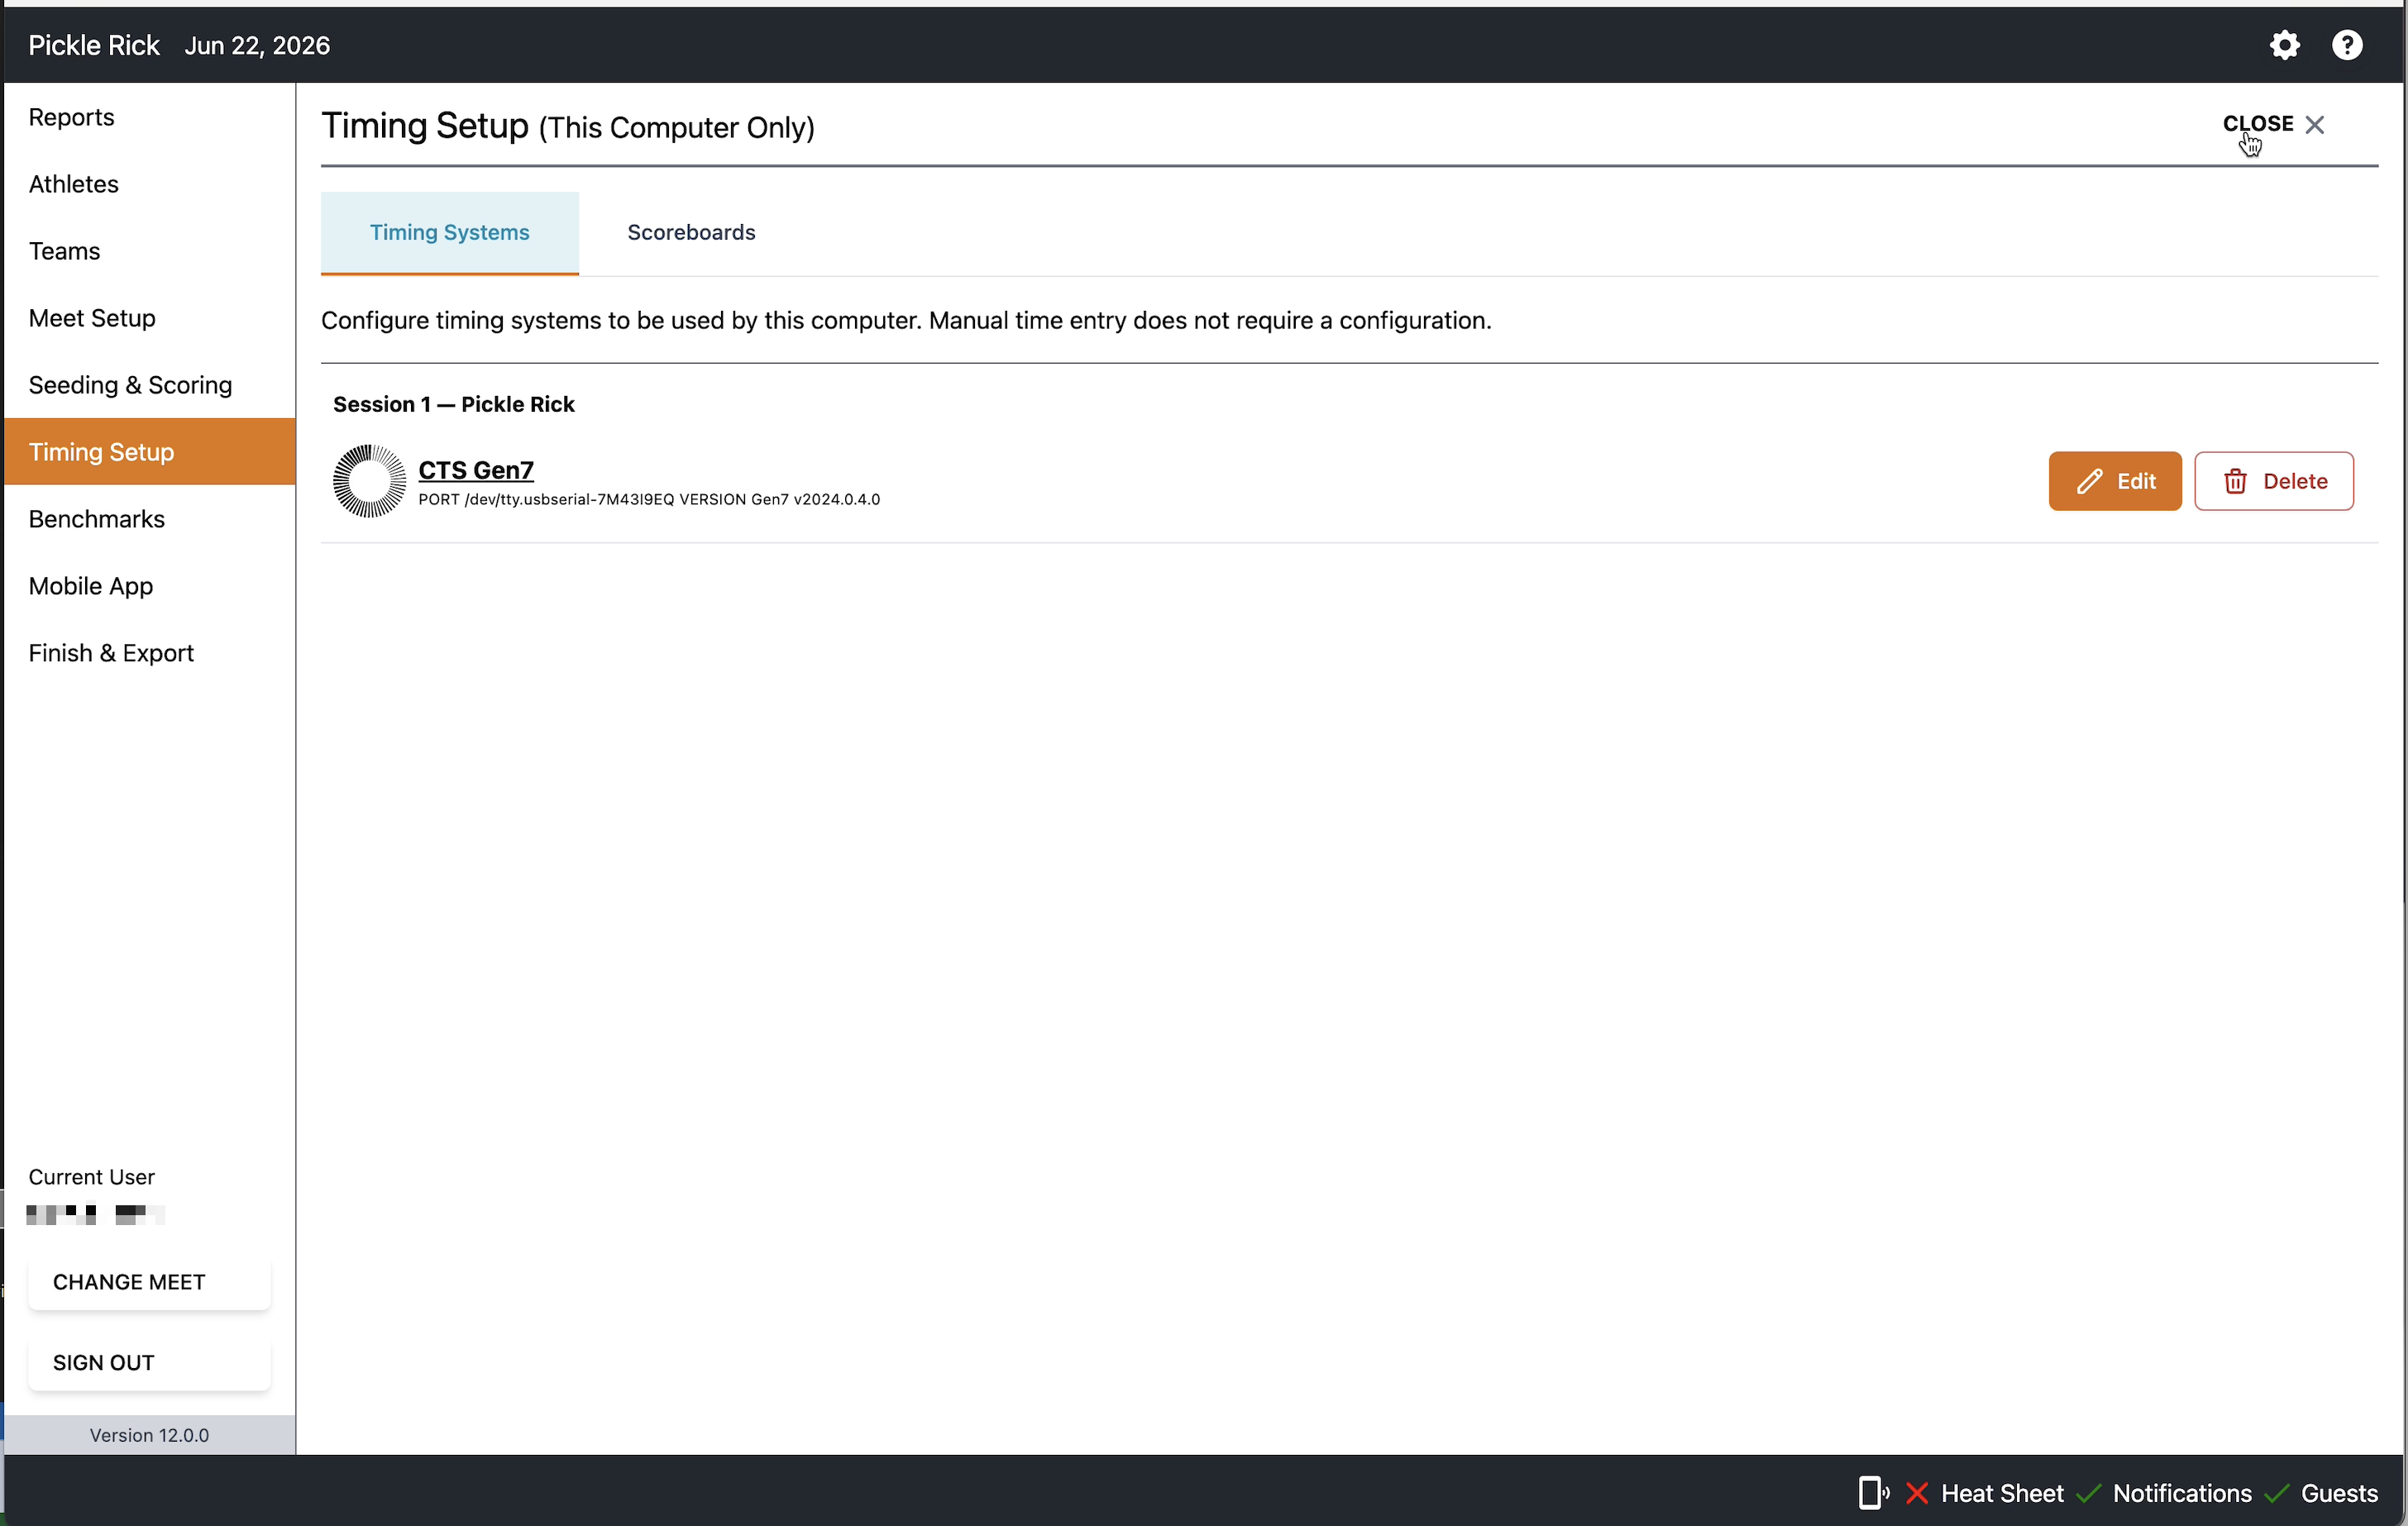Screen dimensions: 2408x1526
Task: Open the CTS Gen7 link
Action: coord(476,470)
